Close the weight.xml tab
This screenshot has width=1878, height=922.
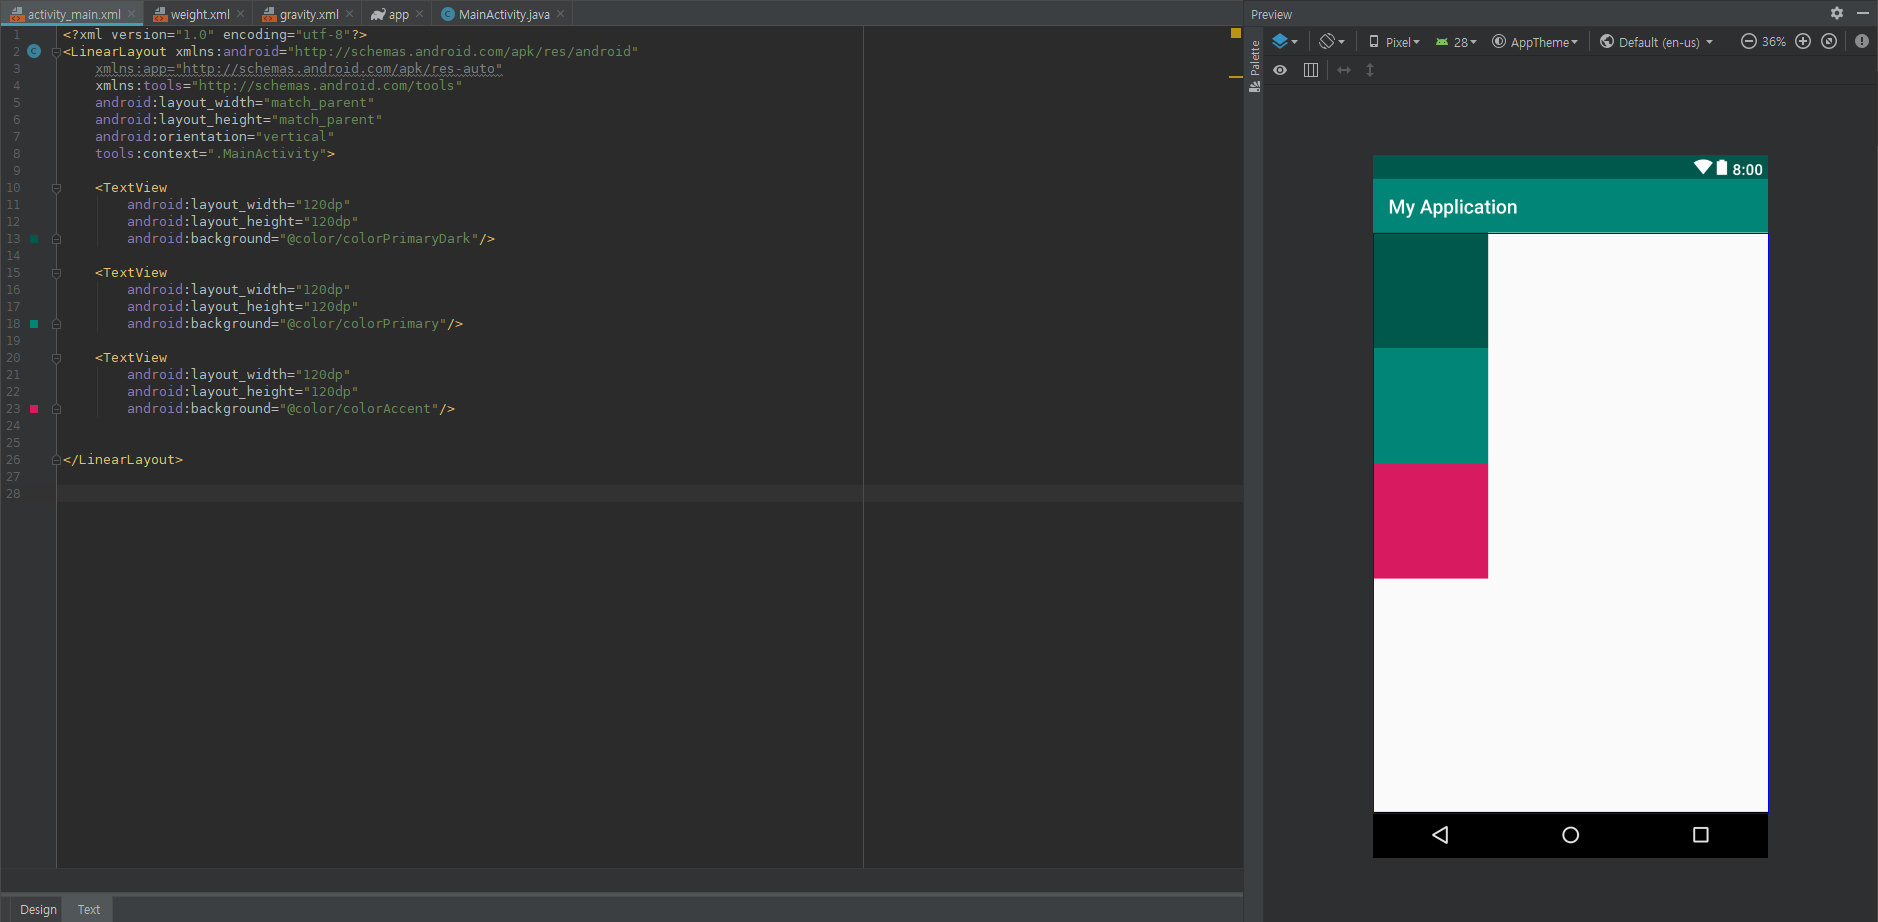[240, 14]
